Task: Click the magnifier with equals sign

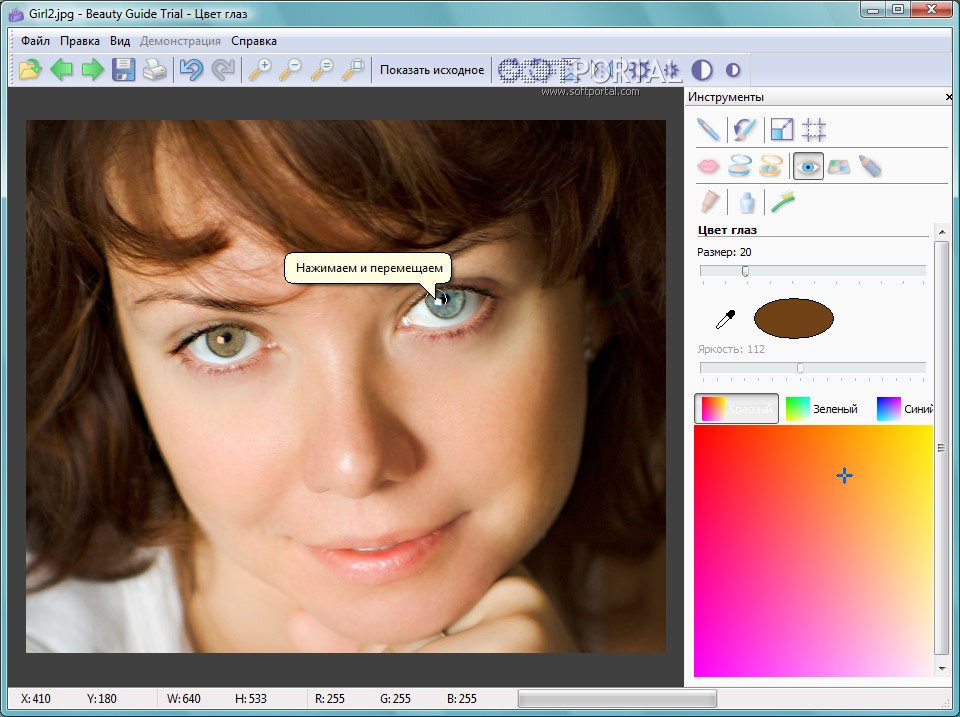Action: [x=321, y=70]
